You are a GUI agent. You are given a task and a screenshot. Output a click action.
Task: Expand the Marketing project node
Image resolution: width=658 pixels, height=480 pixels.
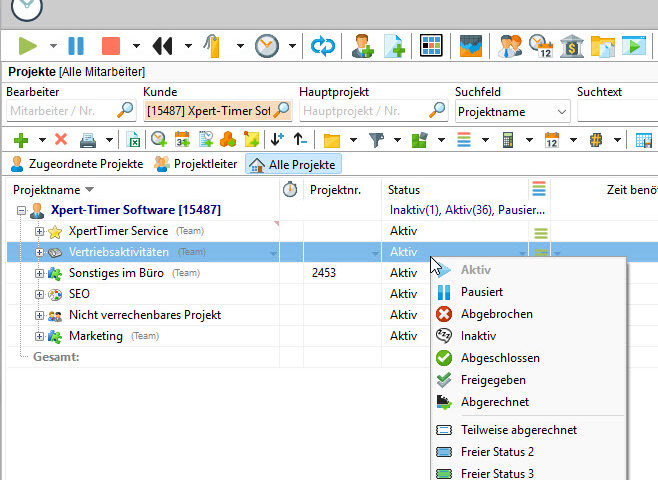[39, 336]
